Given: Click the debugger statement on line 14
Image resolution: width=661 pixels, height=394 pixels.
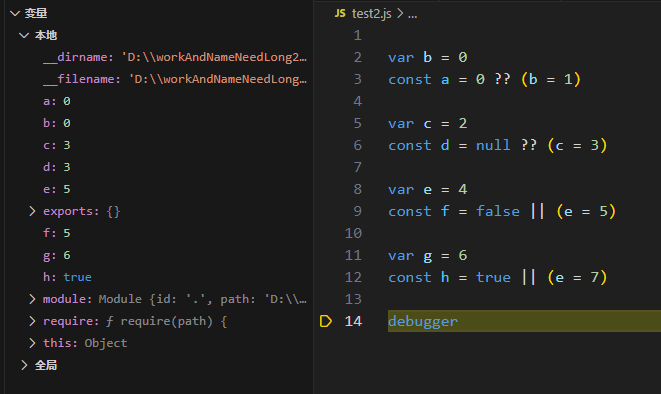Looking at the screenshot, I should (423, 322).
